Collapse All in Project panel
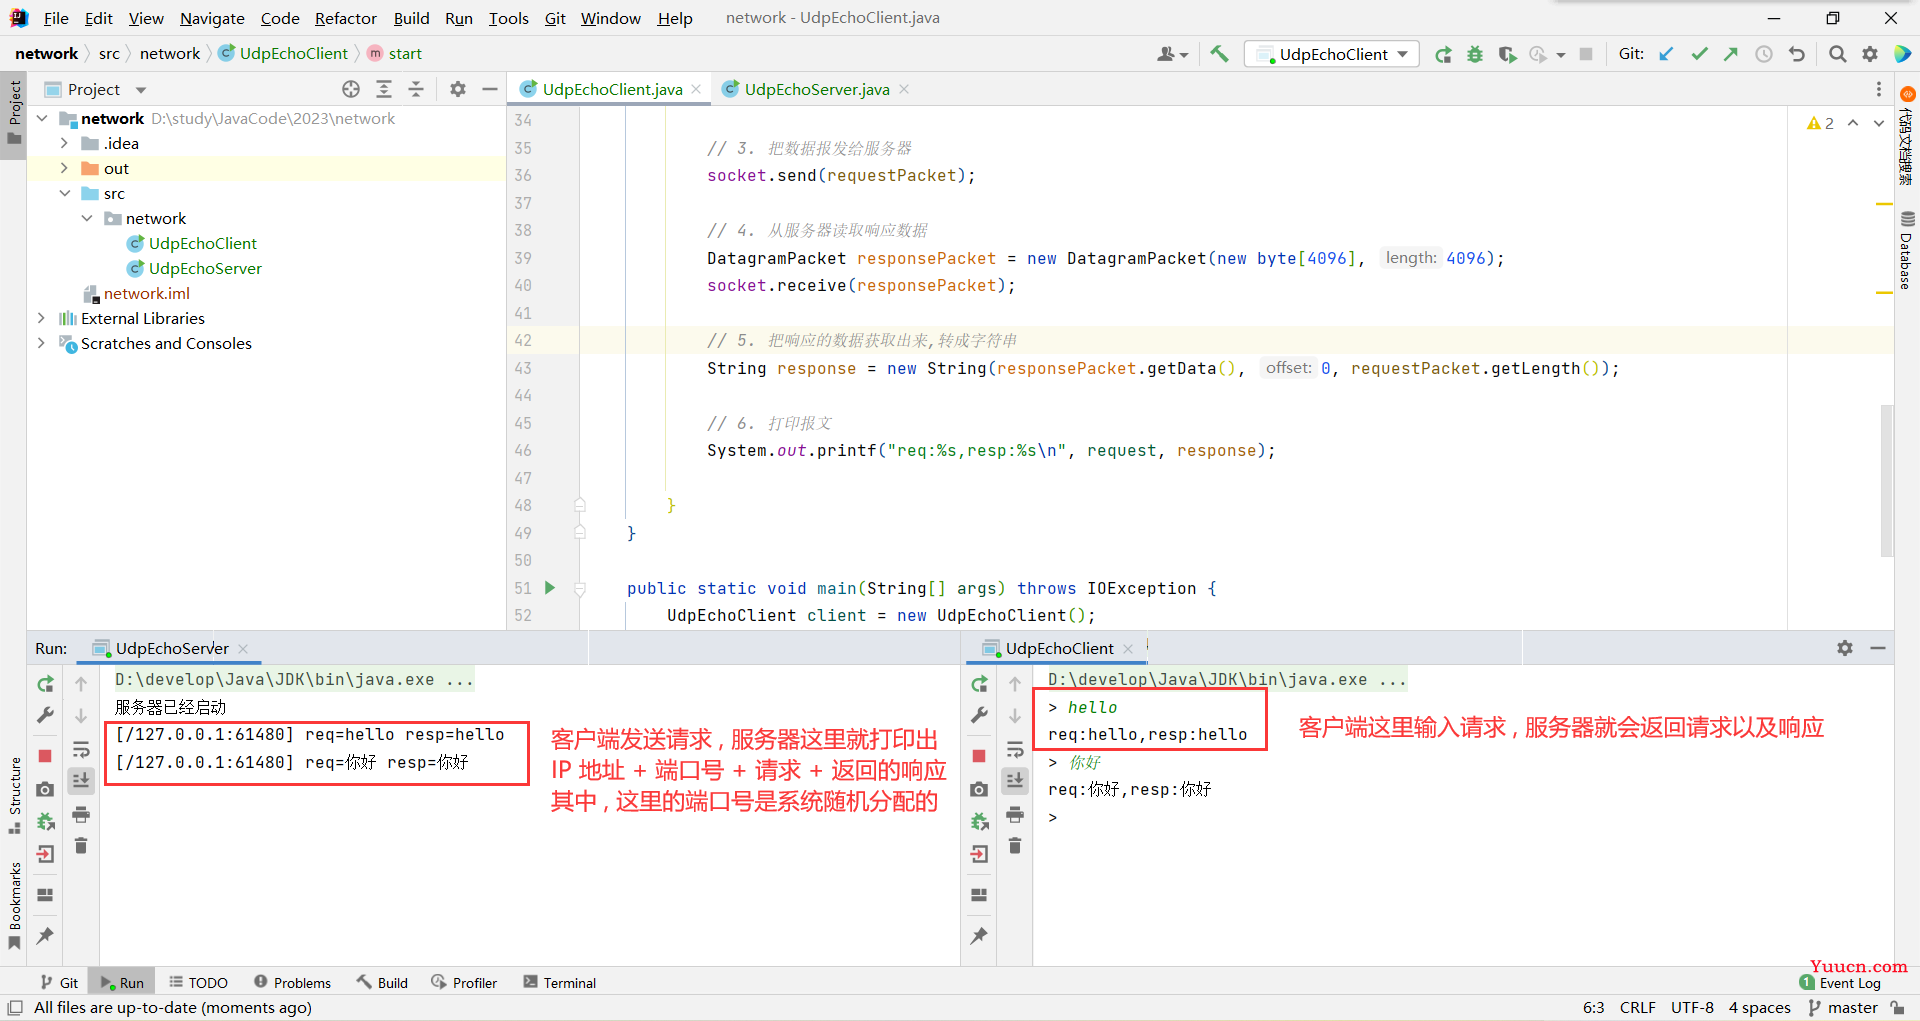The image size is (1920, 1021). pyautogui.click(x=416, y=89)
